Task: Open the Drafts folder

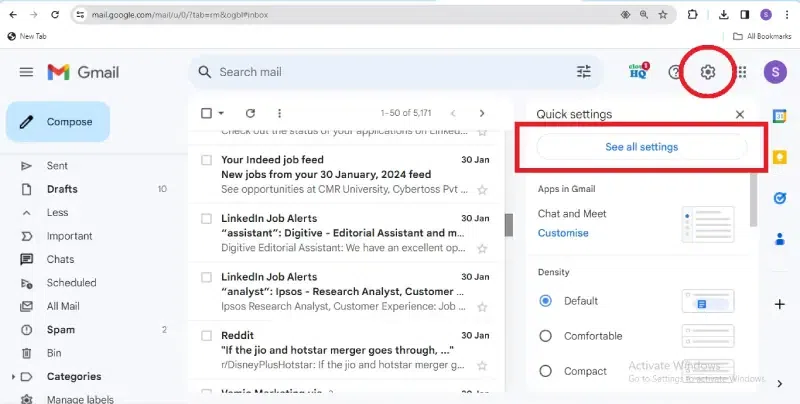Action: pos(62,189)
